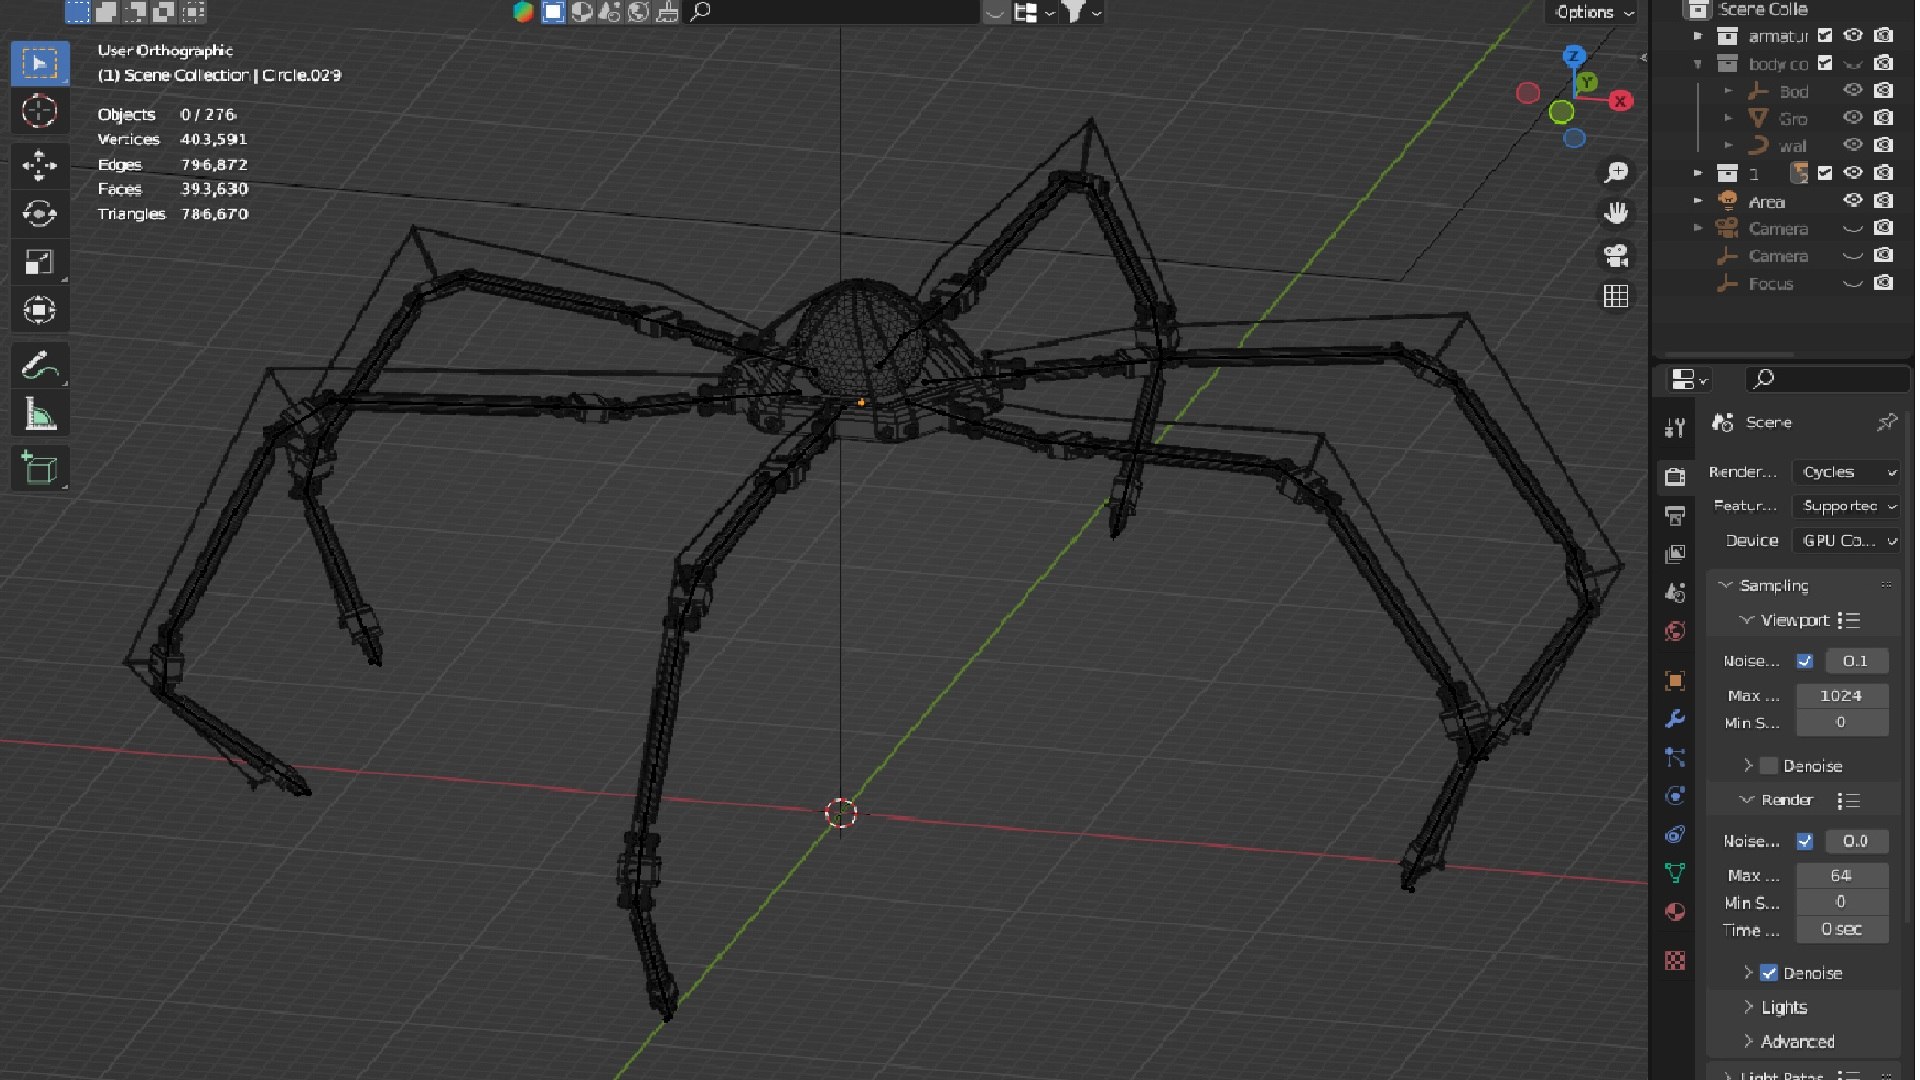Open the Properties editor type dropdown
The height and width of the screenshot is (1080, 1920).
(1689, 380)
